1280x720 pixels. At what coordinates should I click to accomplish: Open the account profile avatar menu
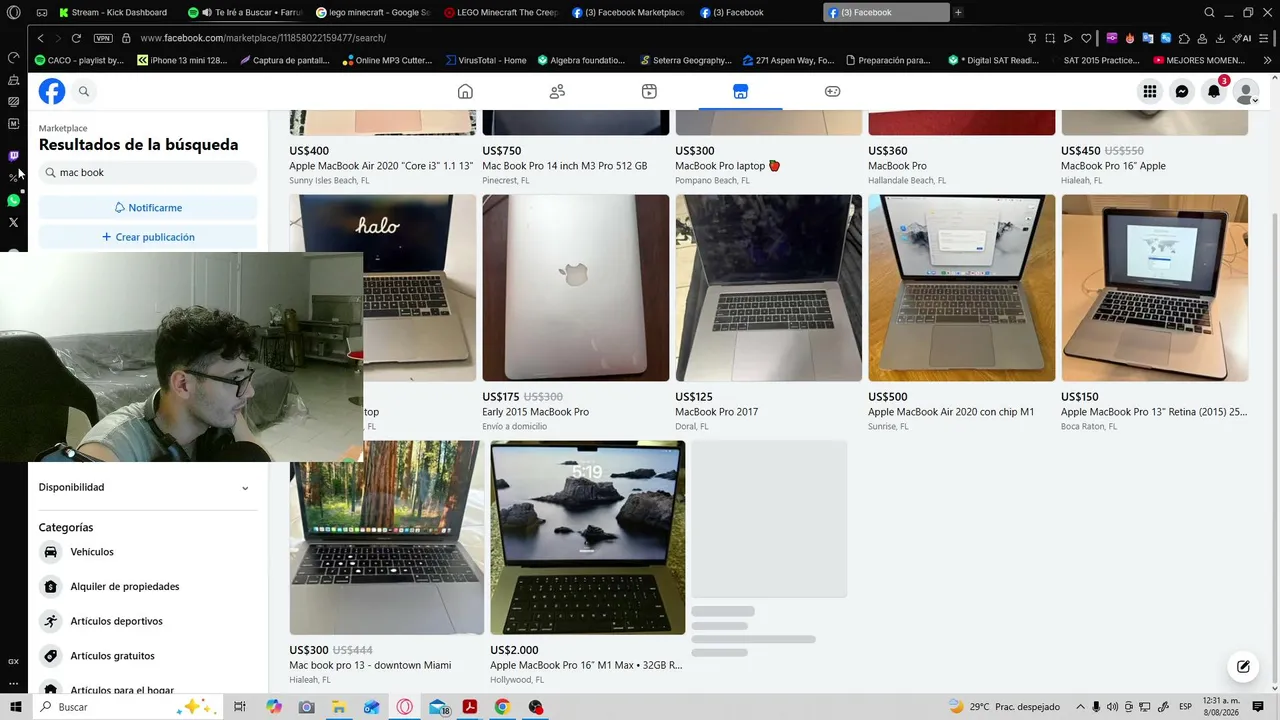coord(1246,91)
